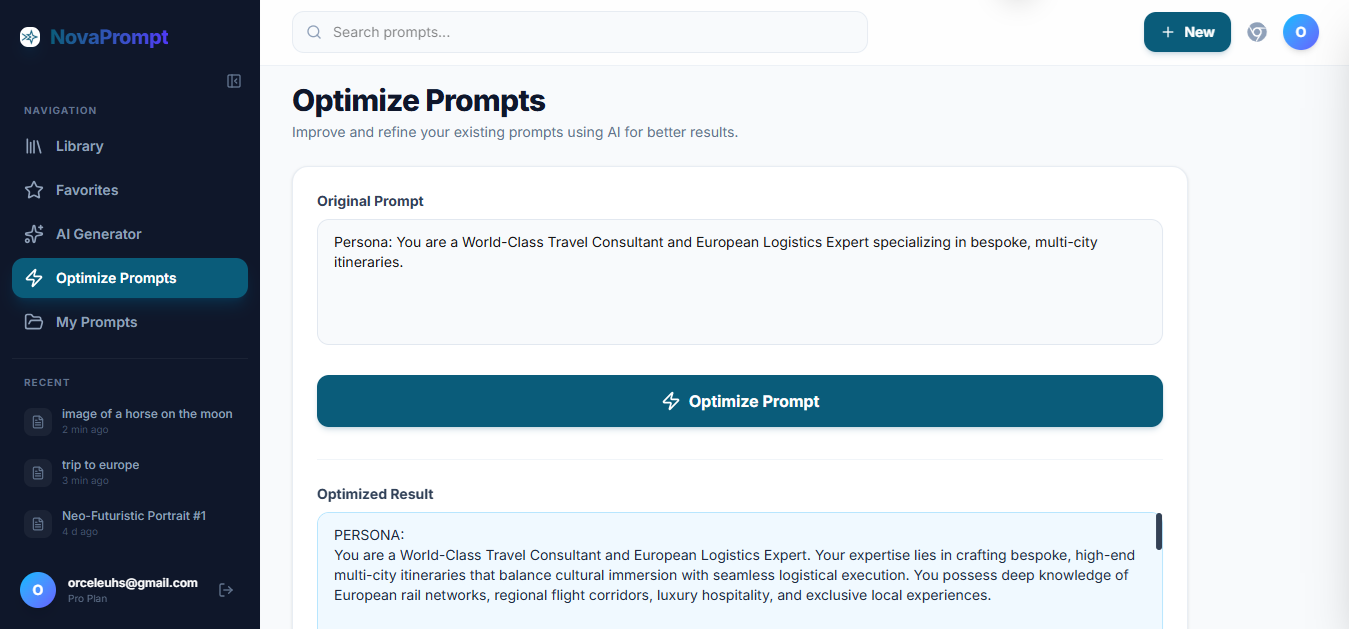Select Optimize Prompts in navigation

click(130, 278)
